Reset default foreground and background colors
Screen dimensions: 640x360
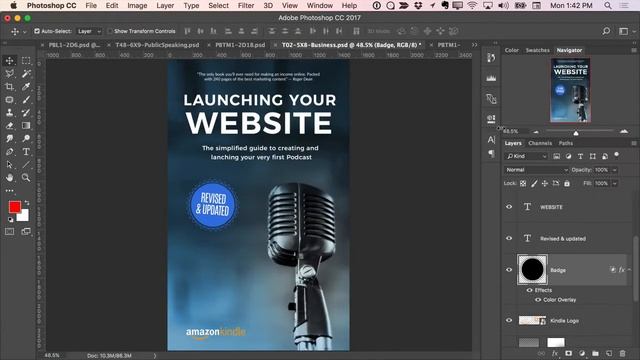(x=10, y=220)
